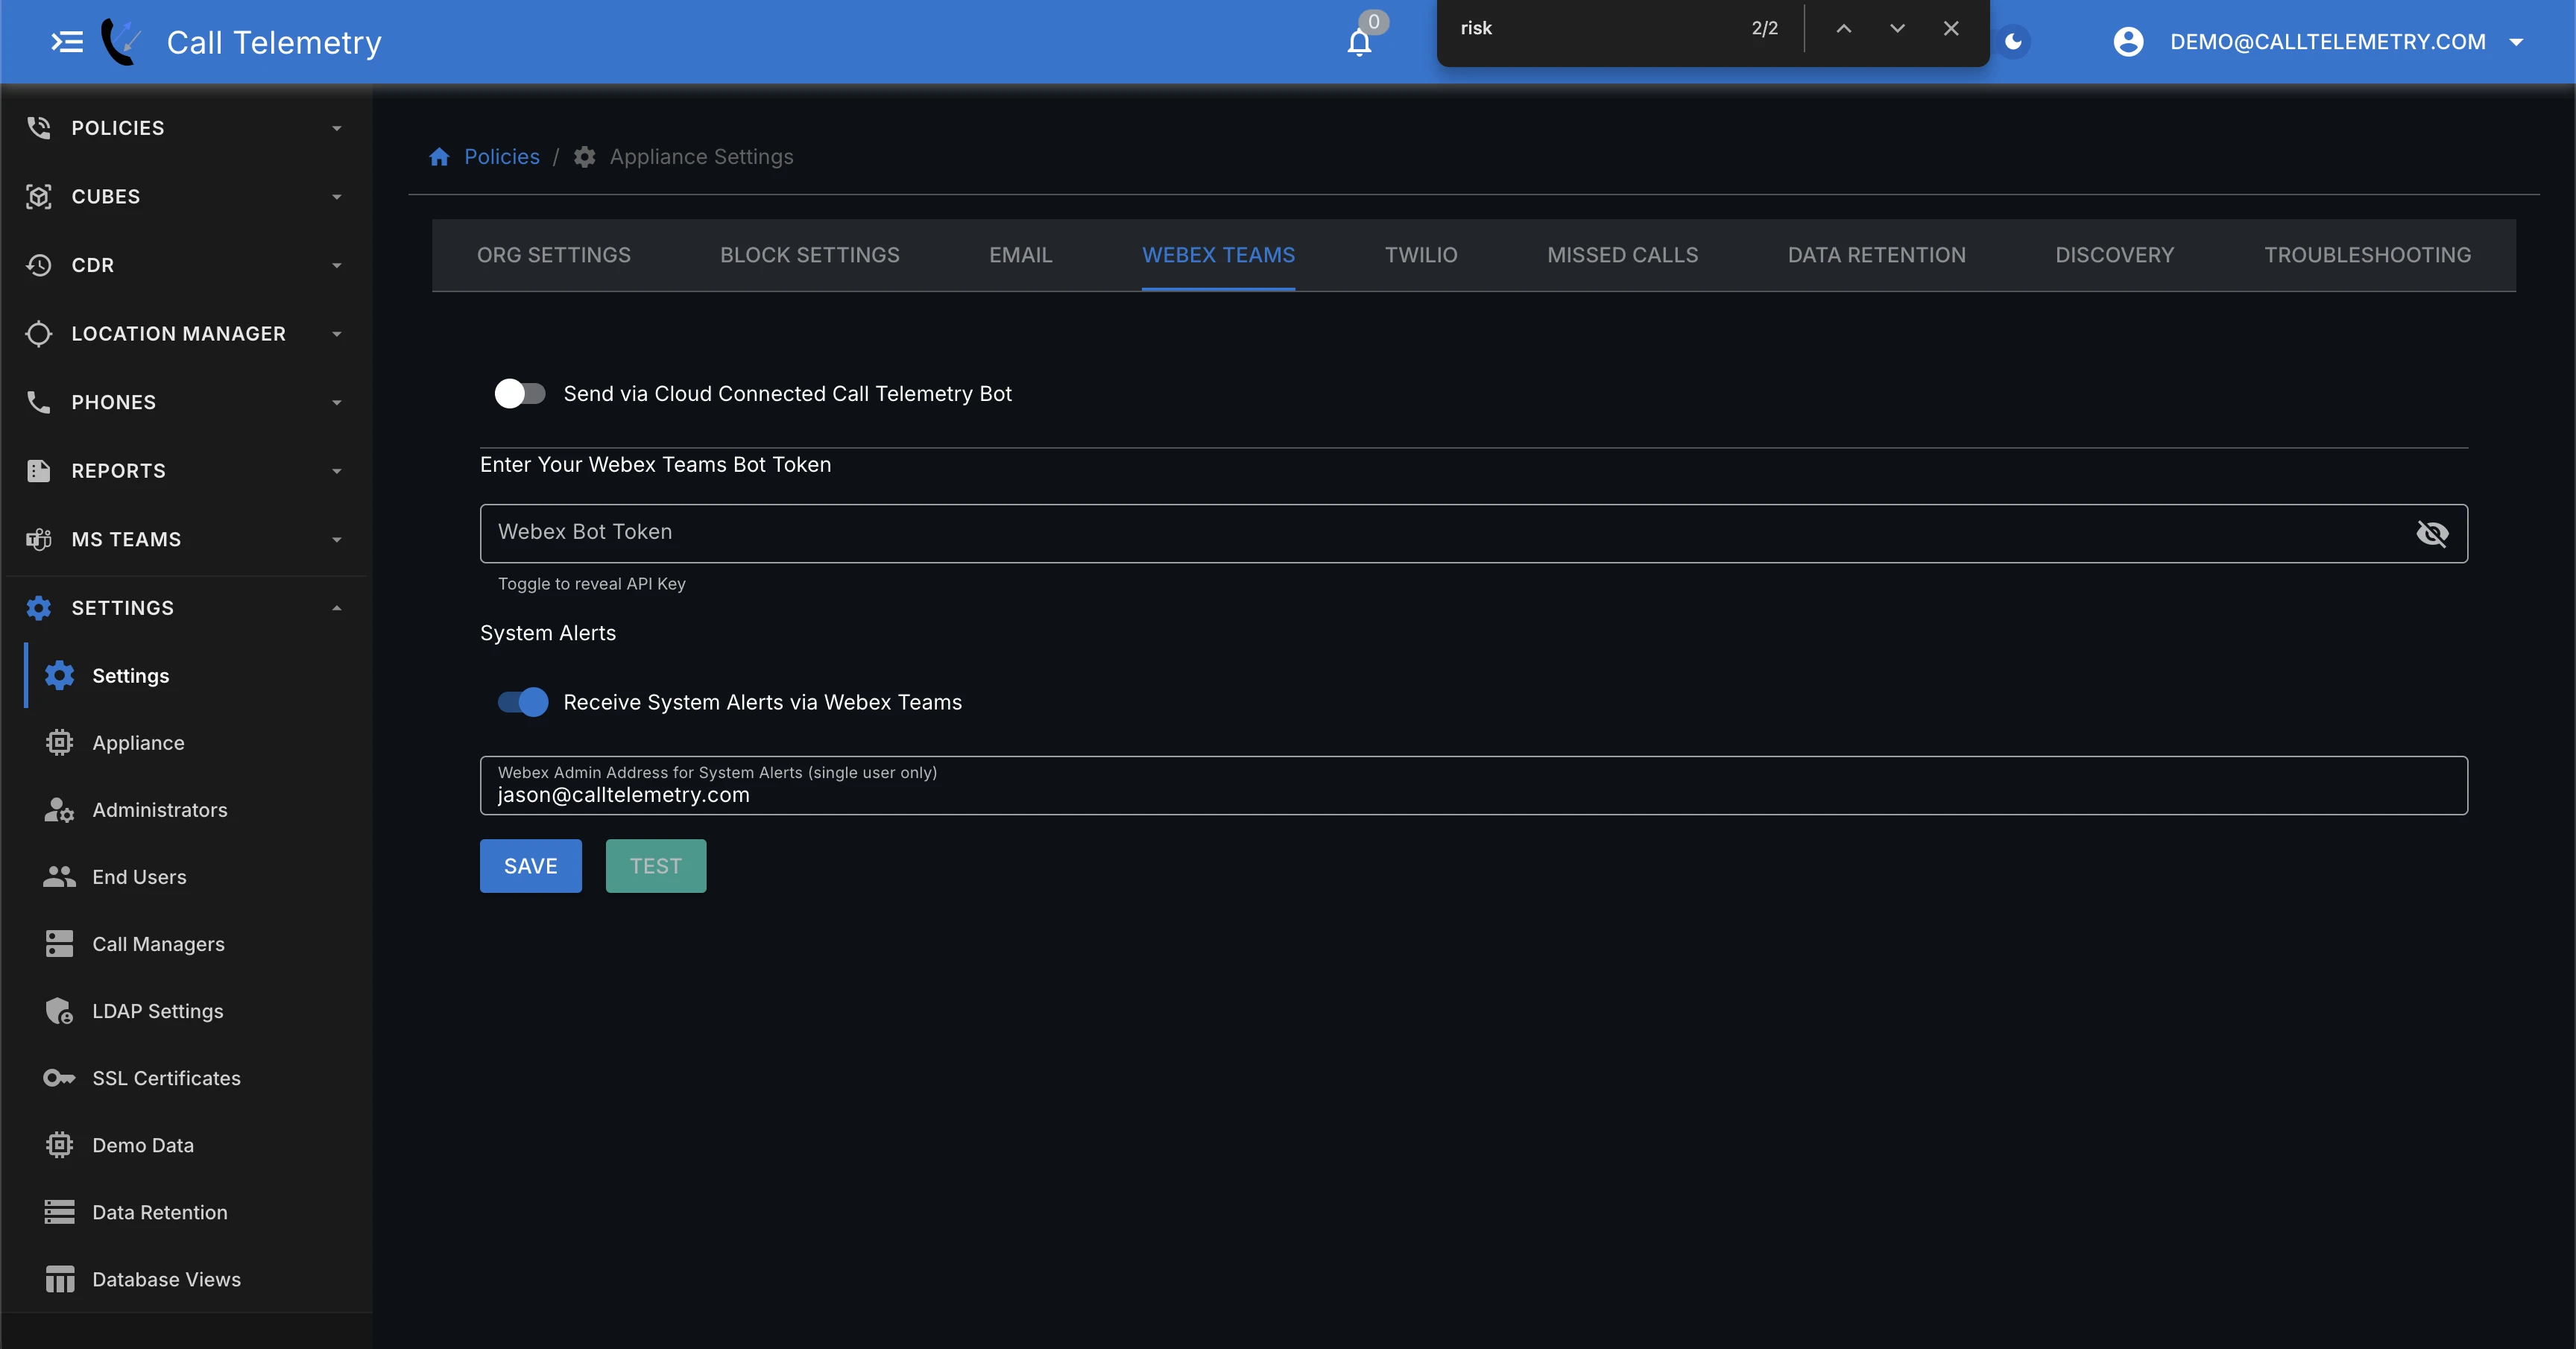Switch to the Email tab

pos(1021,255)
